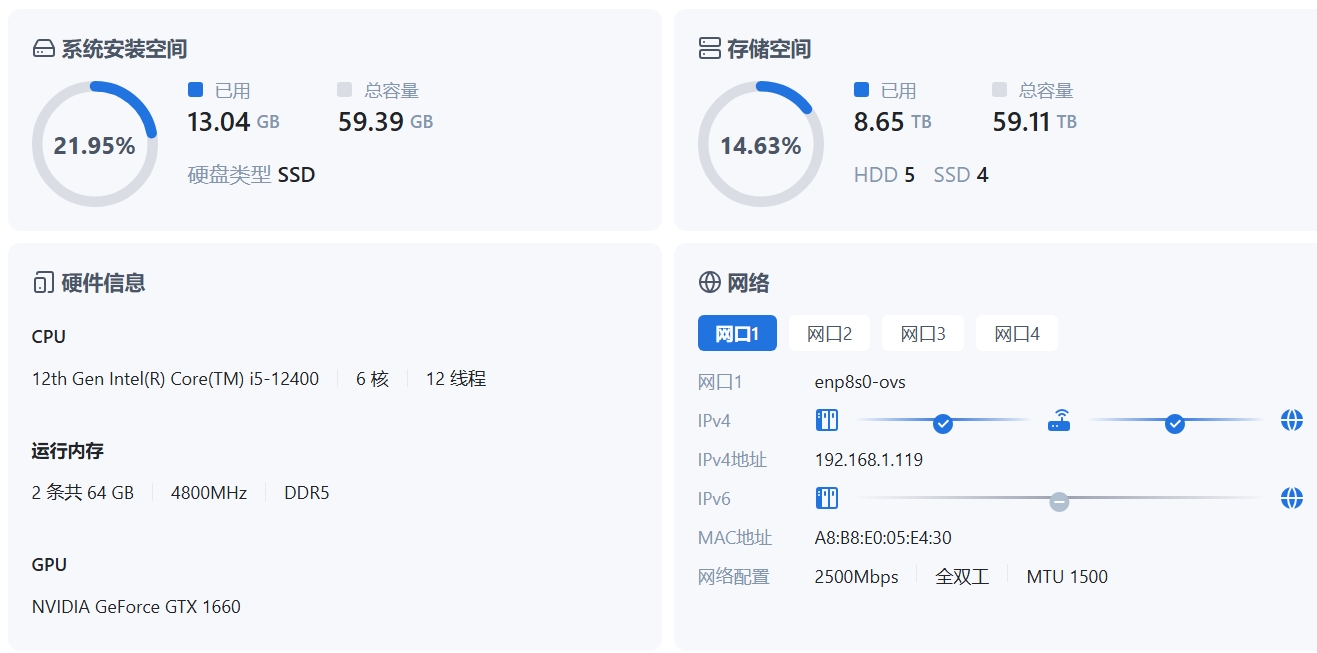Click the checkmark between router and internet
Screen dimensions: 1317x653
(1174, 424)
